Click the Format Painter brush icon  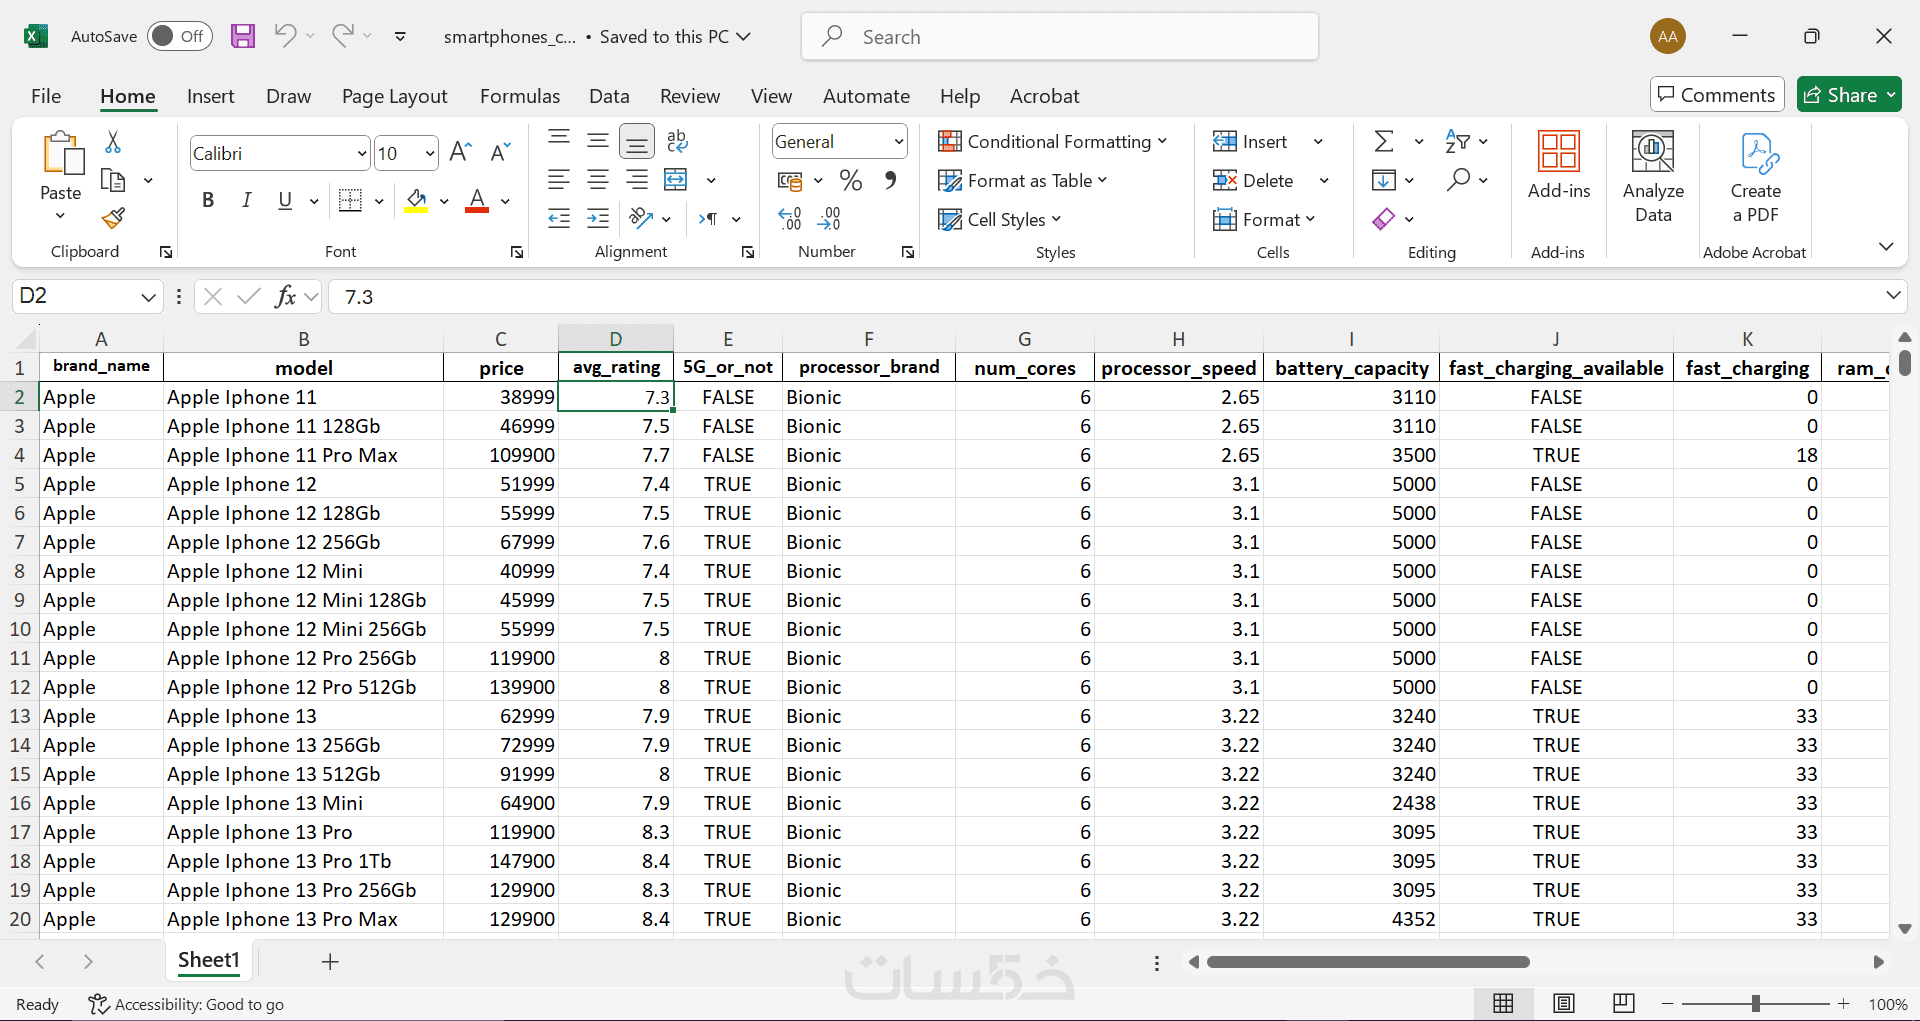point(113,218)
